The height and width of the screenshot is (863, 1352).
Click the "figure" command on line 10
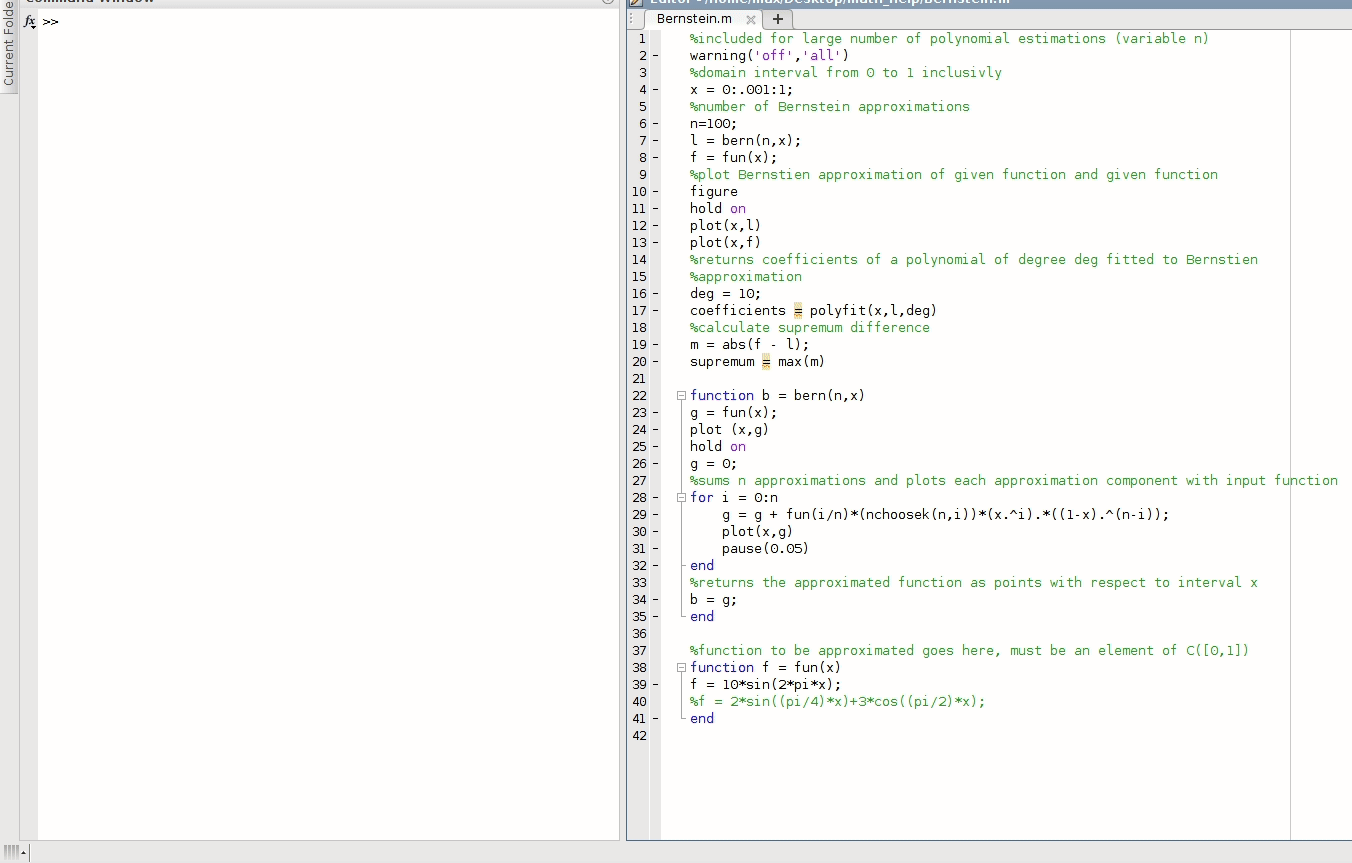714,191
